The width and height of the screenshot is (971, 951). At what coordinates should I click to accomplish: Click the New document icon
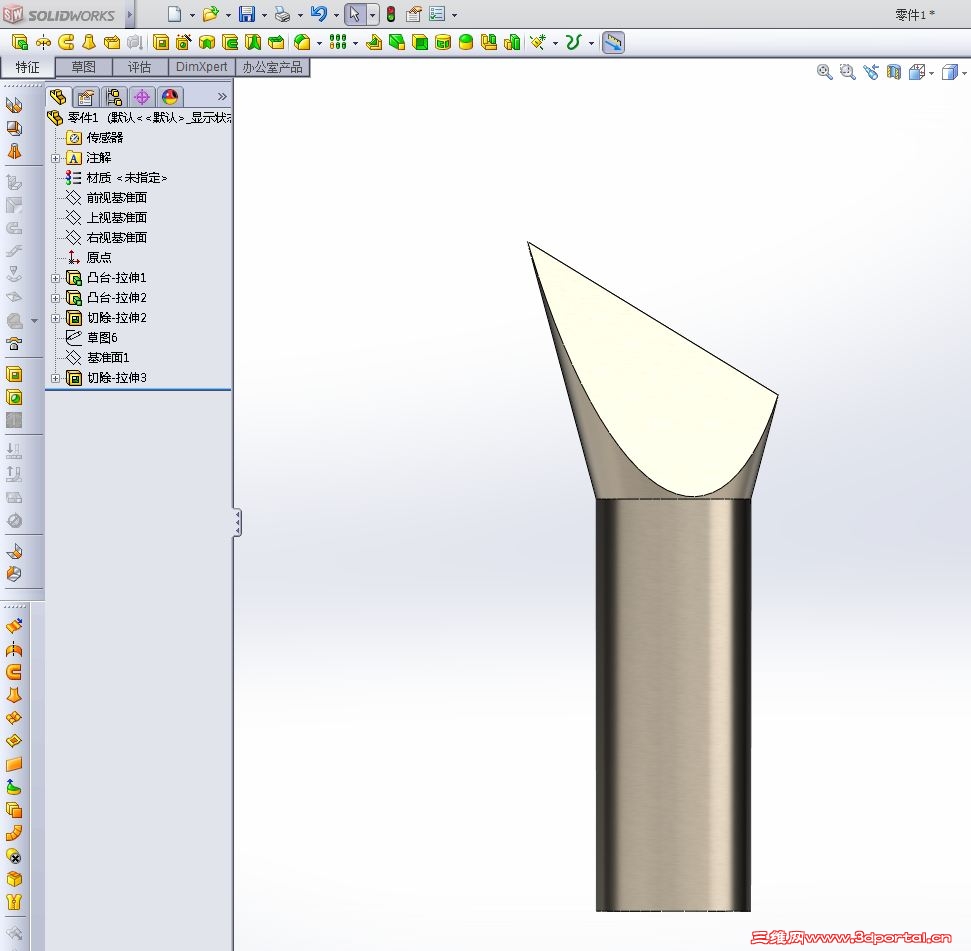175,14
